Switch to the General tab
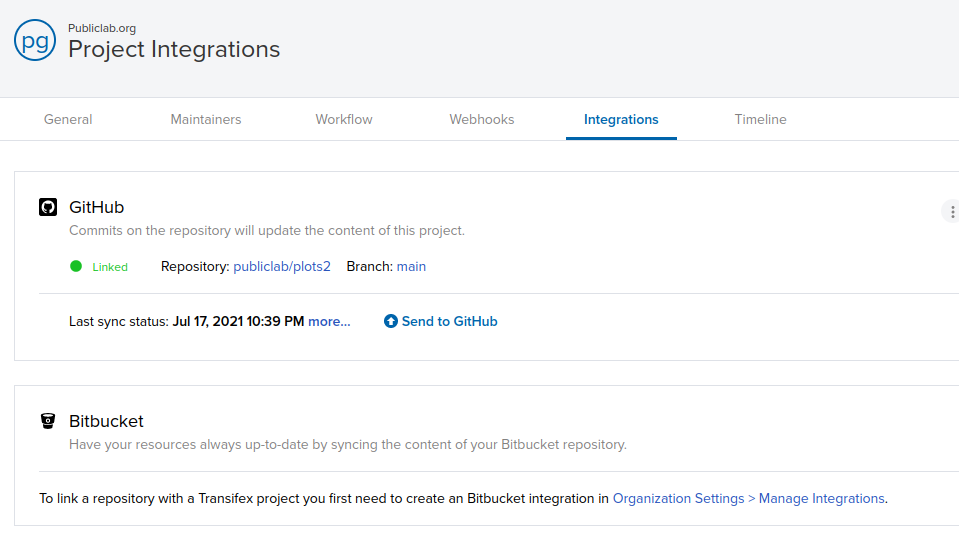The height and width of the screenshot is (539, 959). [x=68, y=119]
